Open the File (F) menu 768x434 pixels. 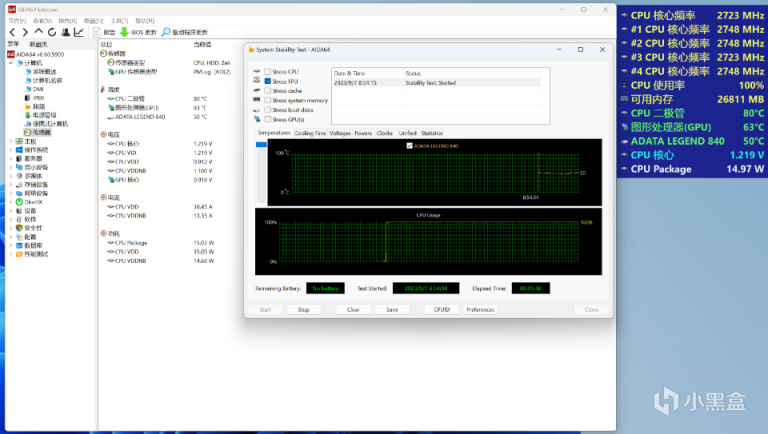(x=17, y=21)
